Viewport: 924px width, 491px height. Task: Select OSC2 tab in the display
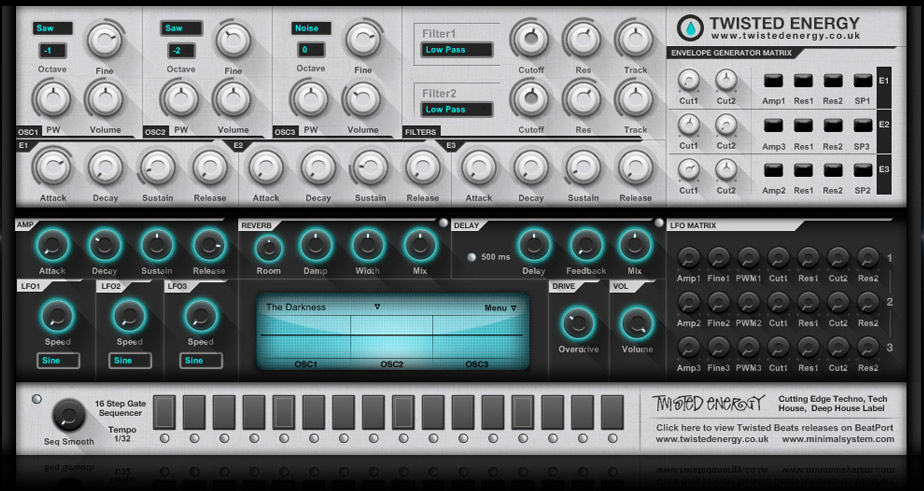(x=392, y=364)
